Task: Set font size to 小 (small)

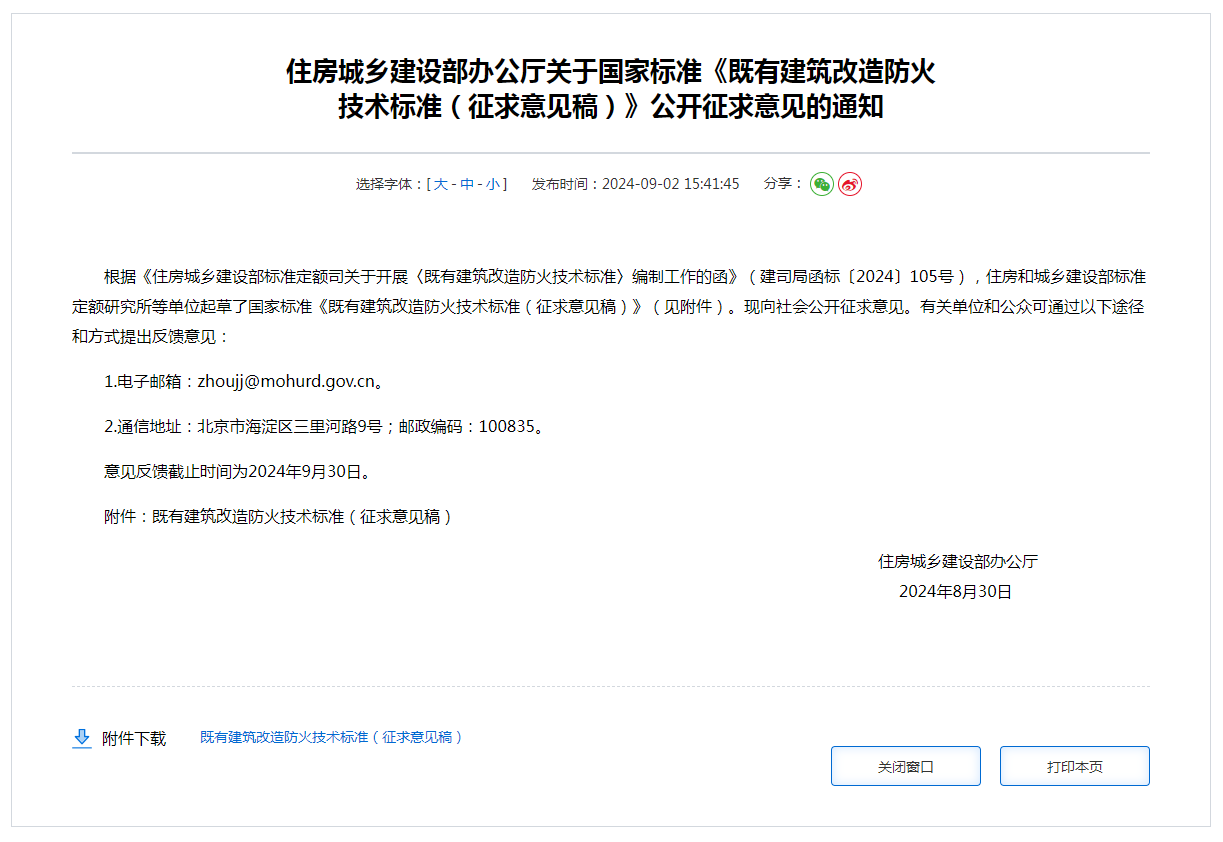Action: coord(493,184)
